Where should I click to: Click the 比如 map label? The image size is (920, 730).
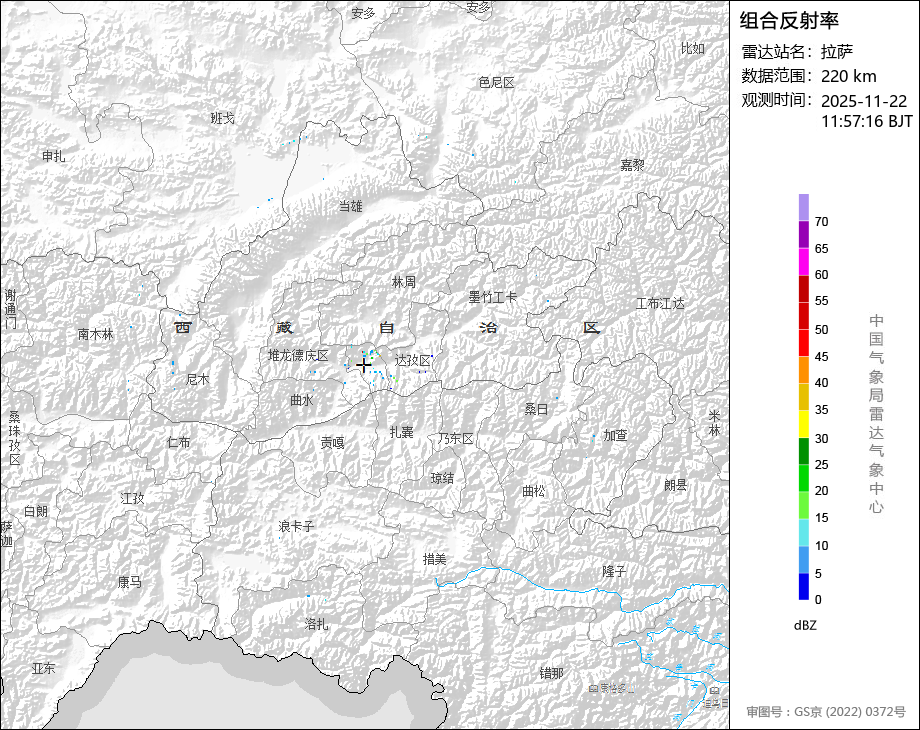[x=692, y=48]
